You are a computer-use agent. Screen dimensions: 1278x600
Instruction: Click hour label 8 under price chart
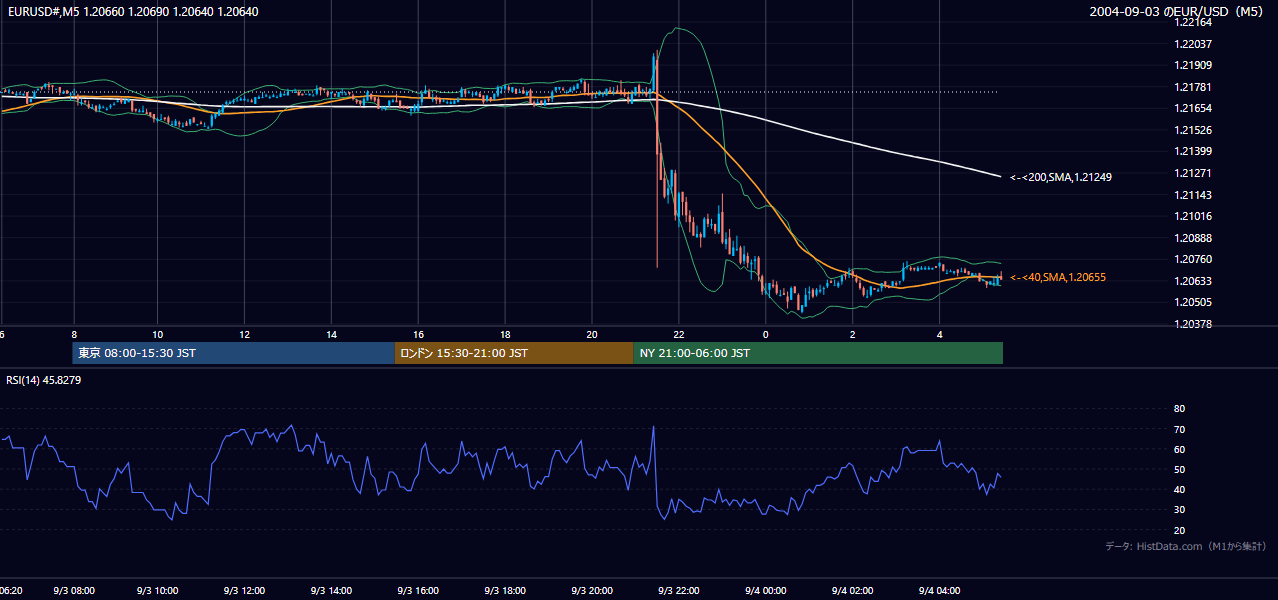click(73, 334)
